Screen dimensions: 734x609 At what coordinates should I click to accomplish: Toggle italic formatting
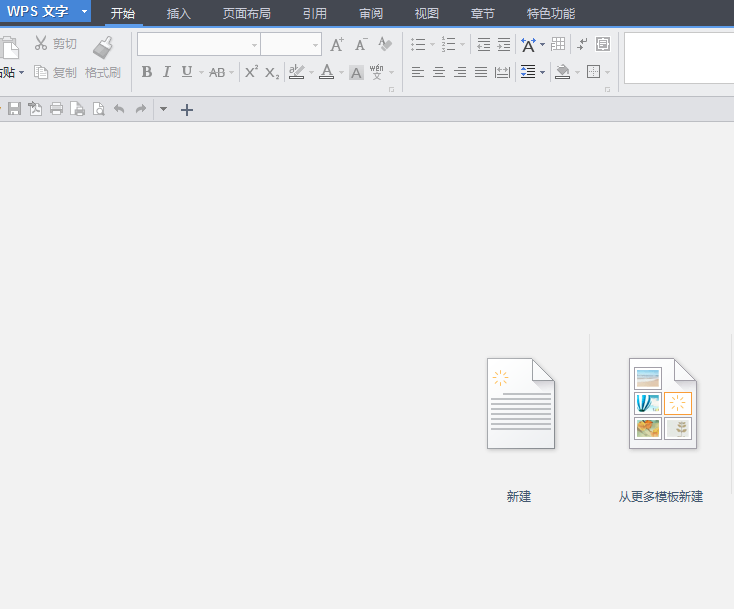(x=167, y=72)
